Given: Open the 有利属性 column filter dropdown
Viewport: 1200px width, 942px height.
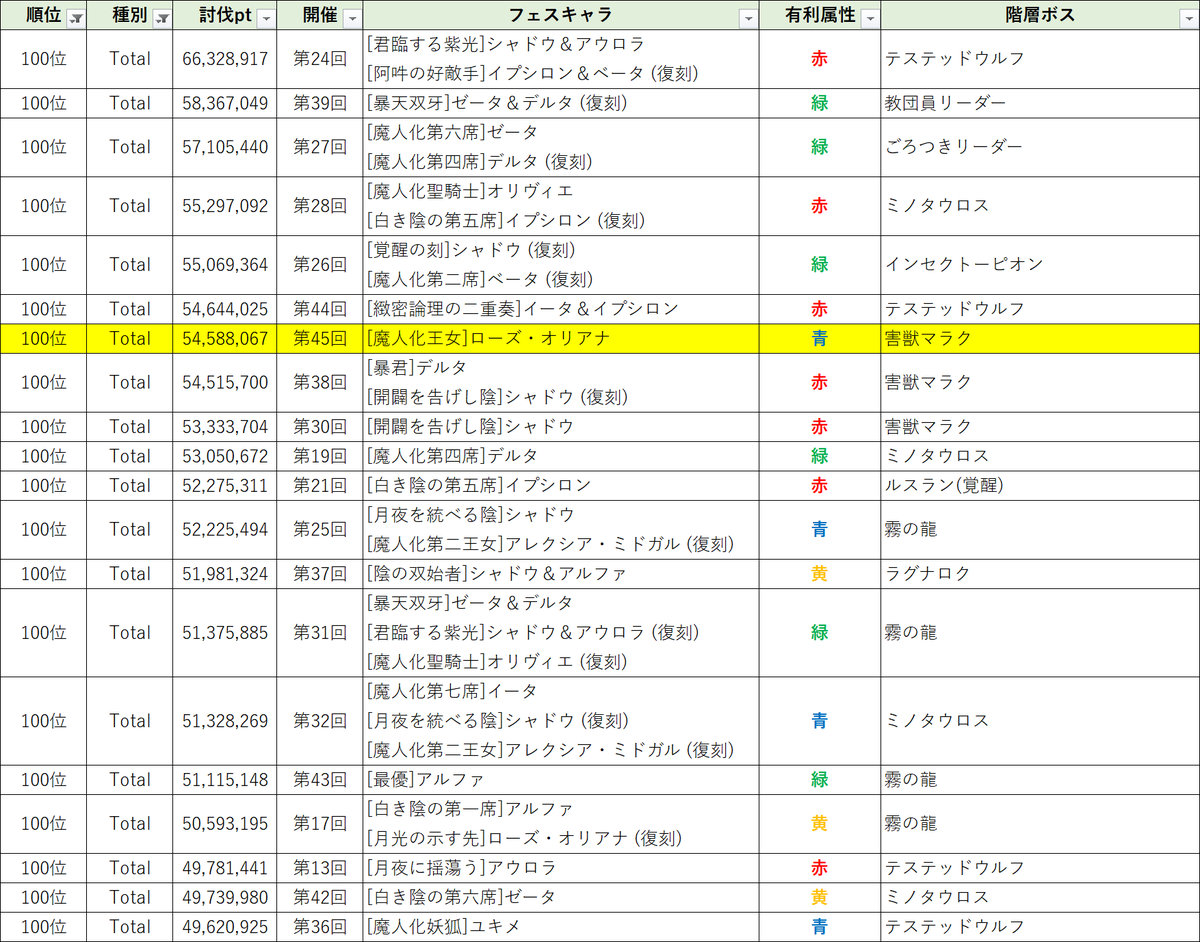Looking at the screenshot, I should pos(869,18).
